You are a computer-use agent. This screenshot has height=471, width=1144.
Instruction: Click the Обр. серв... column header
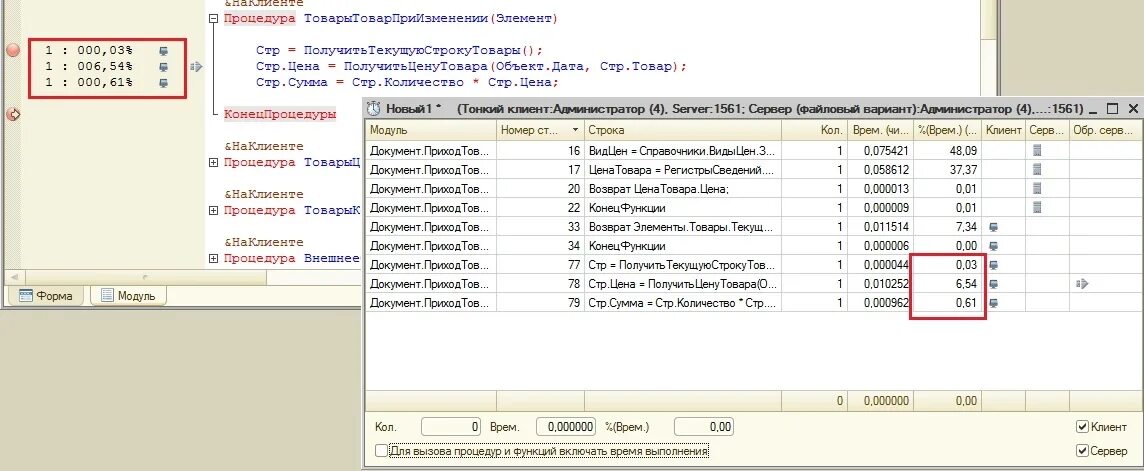(x=1105, y=131)
